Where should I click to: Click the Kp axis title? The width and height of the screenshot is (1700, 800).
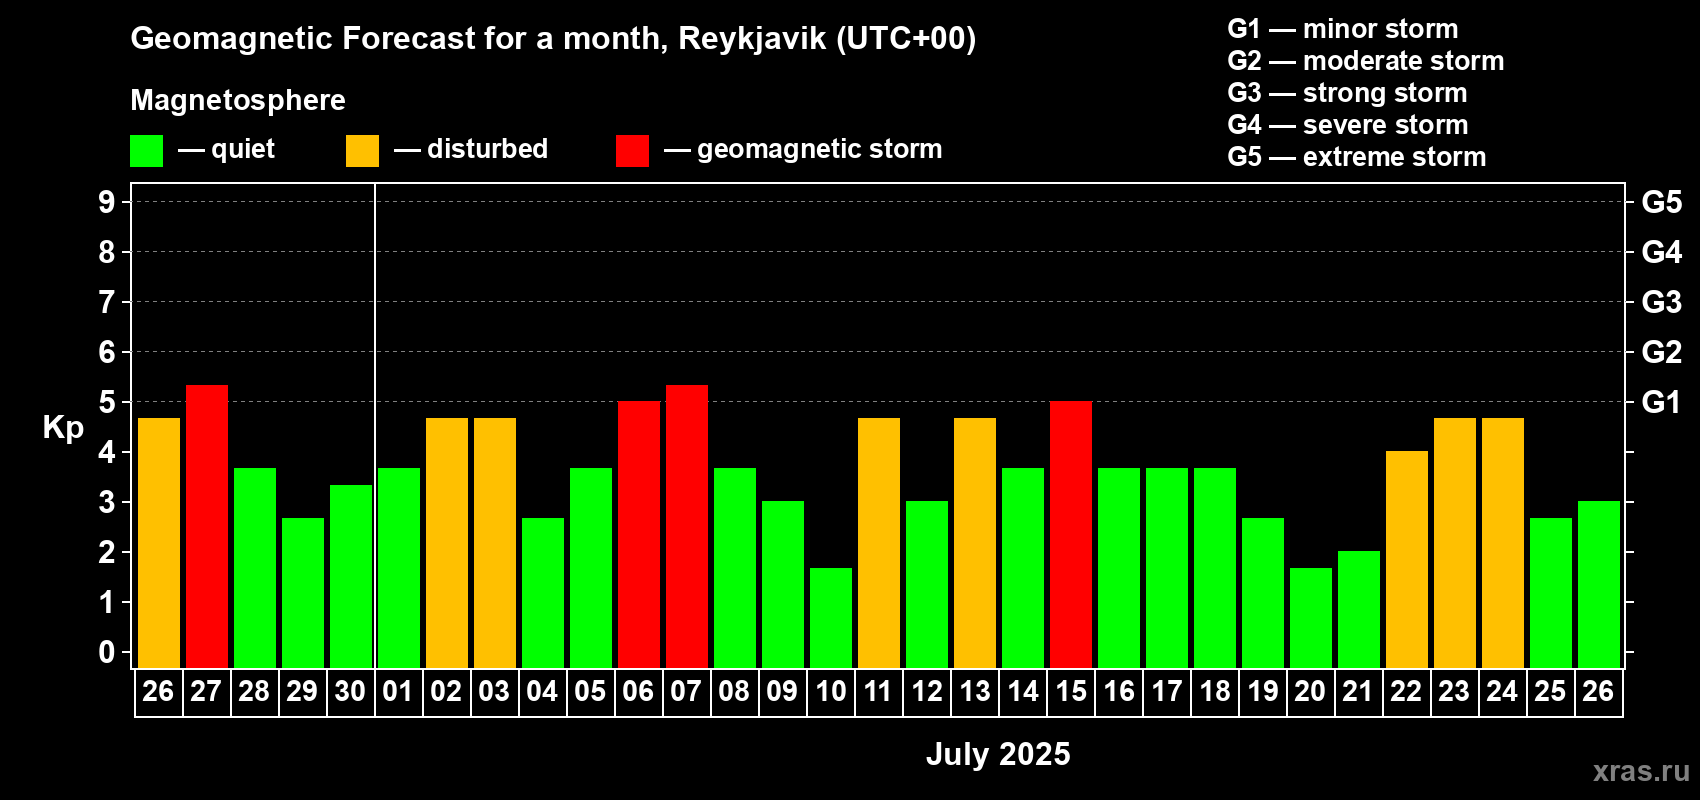pyautogui.click(x=63, y=428)
